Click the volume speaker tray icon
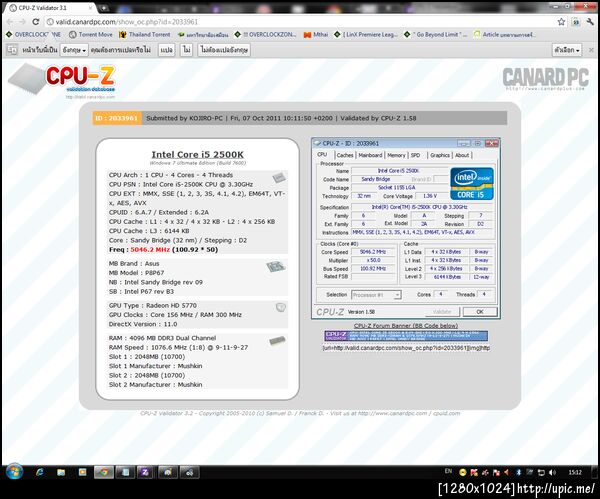Image resolution: width=600 pixels, height=499 pixels. [x=552, y=473]
